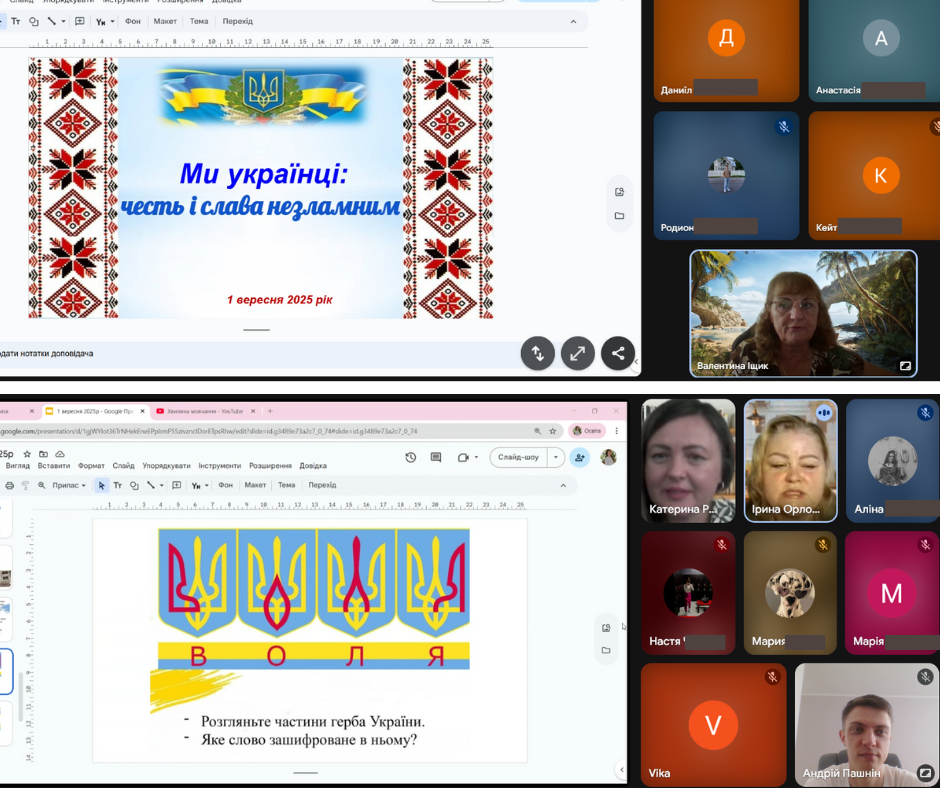
Task: Open the Формат menu
Action: coord(91,465)
